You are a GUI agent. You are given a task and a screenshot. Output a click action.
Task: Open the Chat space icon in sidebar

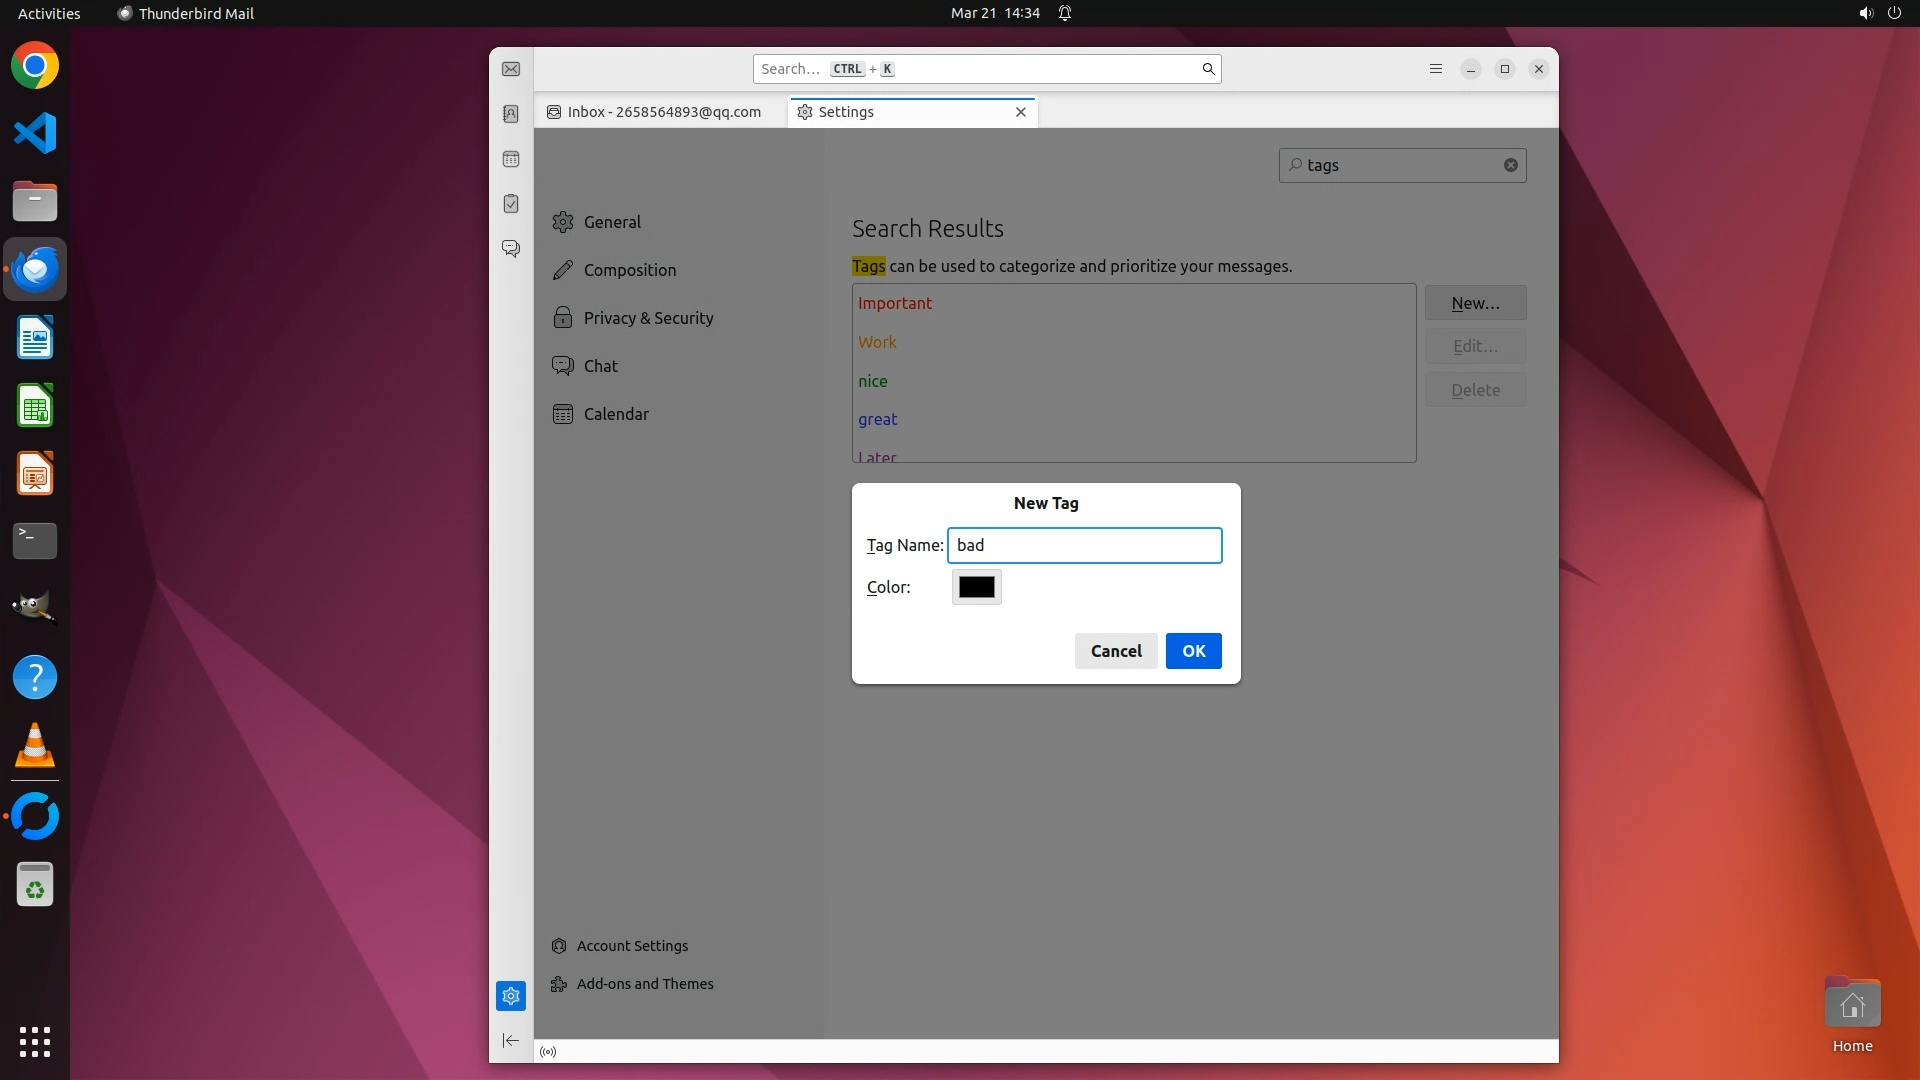click(511, 248)
